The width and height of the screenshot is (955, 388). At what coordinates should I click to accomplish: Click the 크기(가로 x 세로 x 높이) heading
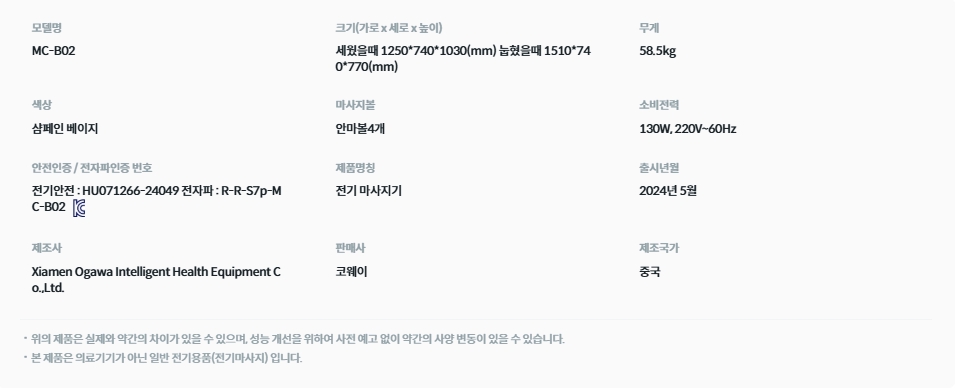pyautogui.click(x=389, y=27)
